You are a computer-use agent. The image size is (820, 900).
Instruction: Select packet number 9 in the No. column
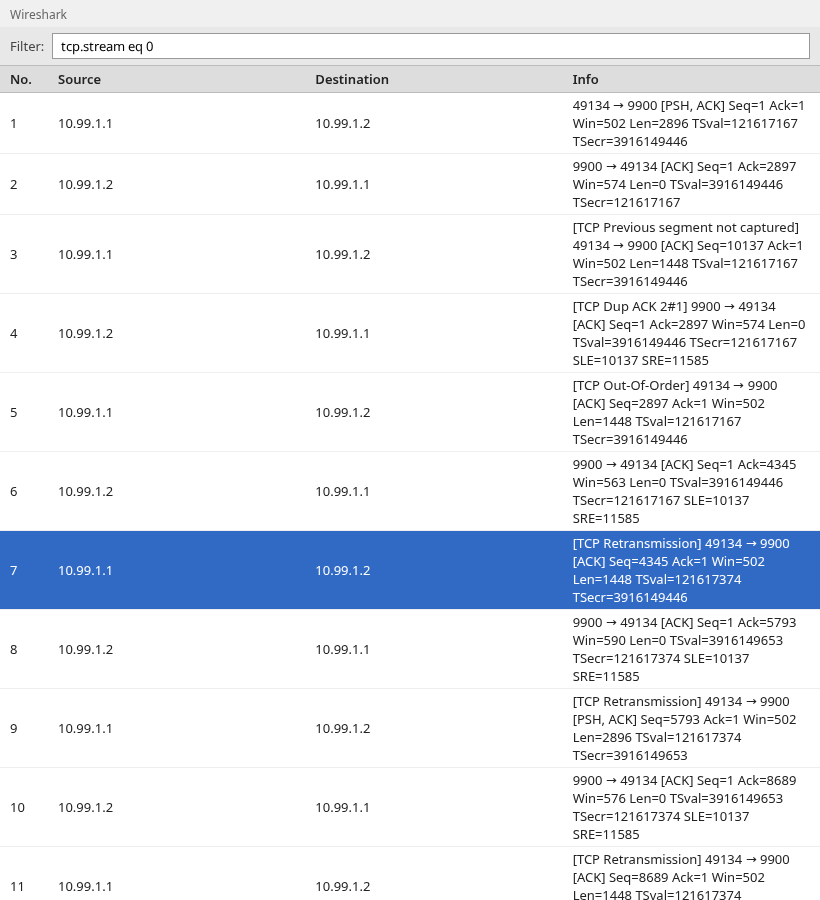pyautogui.click(x=14, y=728)
